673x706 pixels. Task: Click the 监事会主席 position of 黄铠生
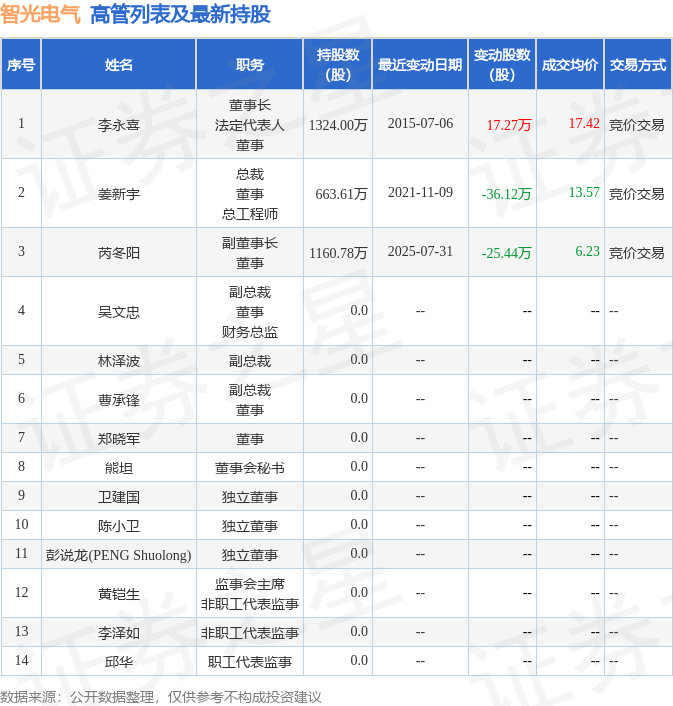point(250,584)
